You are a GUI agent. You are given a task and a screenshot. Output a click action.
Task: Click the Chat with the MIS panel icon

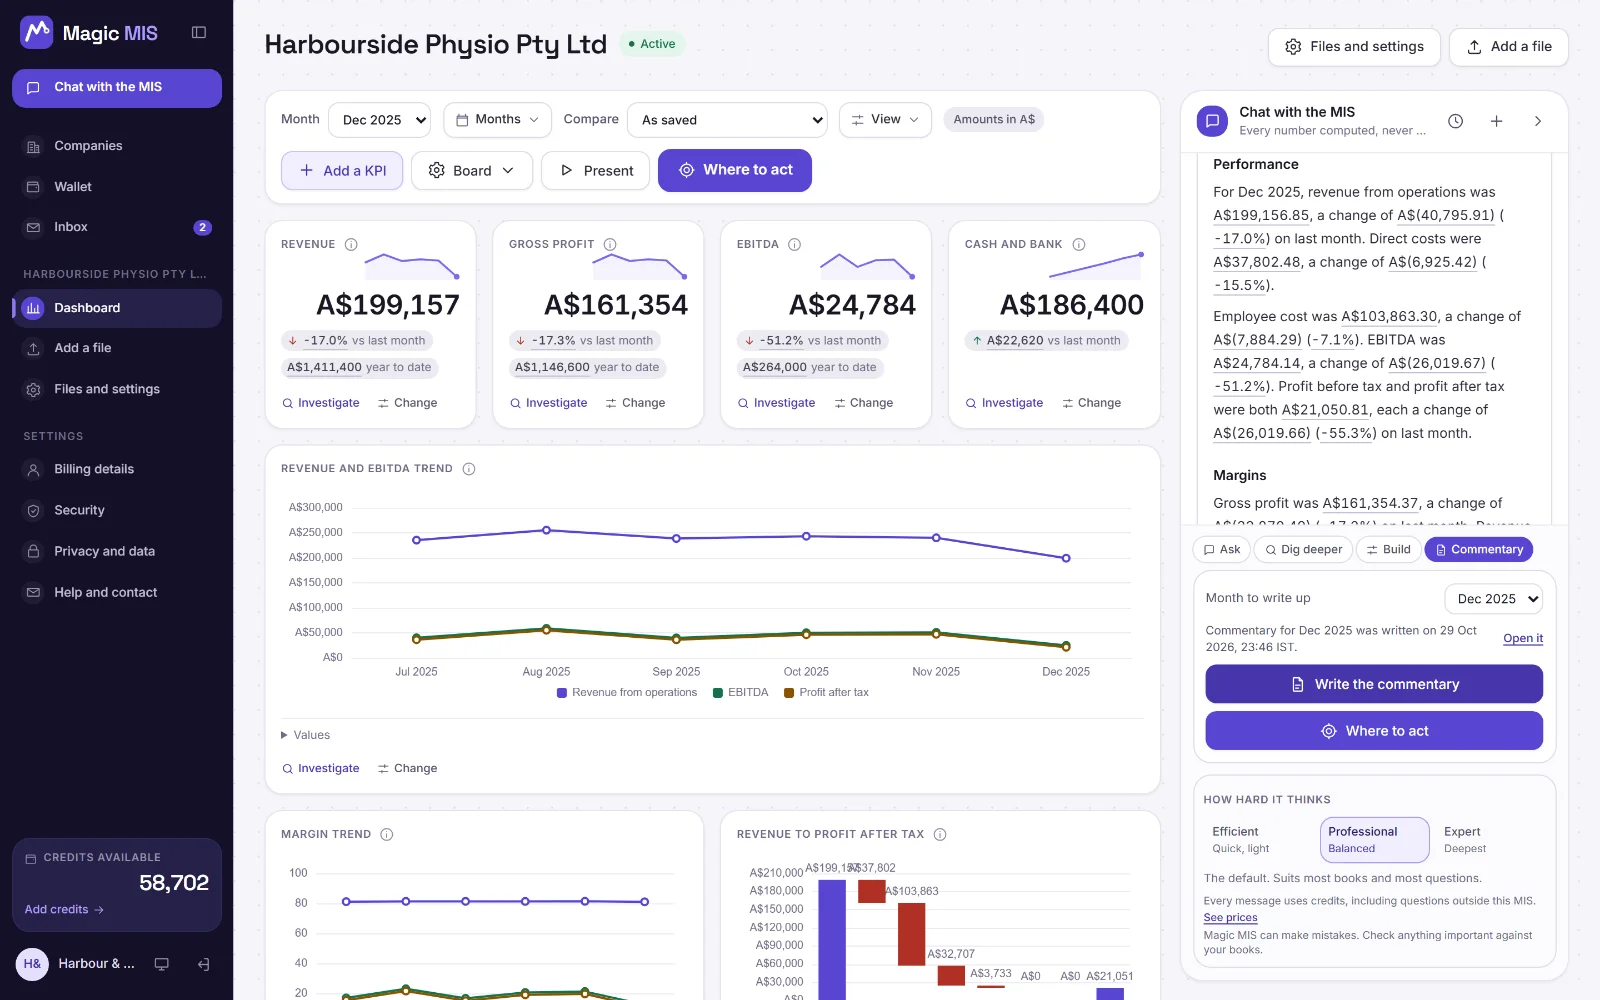pos(1212,121)
